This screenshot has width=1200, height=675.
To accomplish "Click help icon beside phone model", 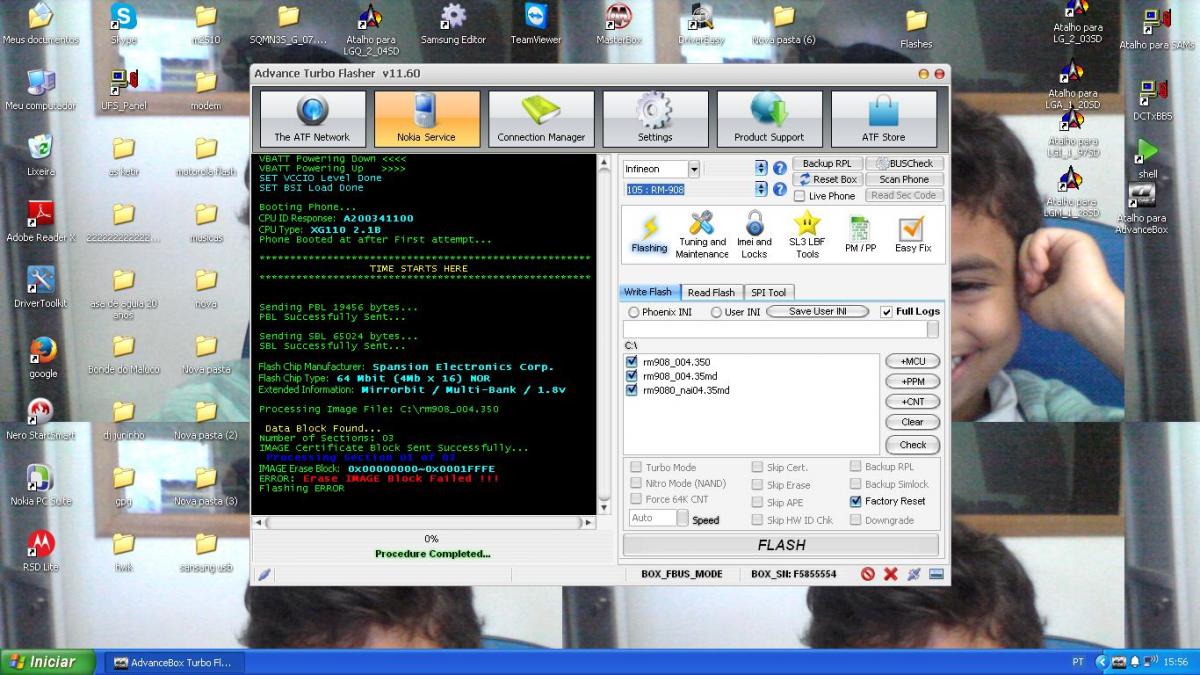I will [780, 189].
